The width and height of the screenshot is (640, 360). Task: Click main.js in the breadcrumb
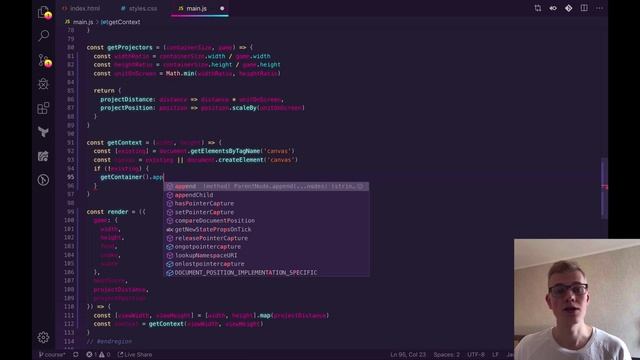(x=83, y=22)
